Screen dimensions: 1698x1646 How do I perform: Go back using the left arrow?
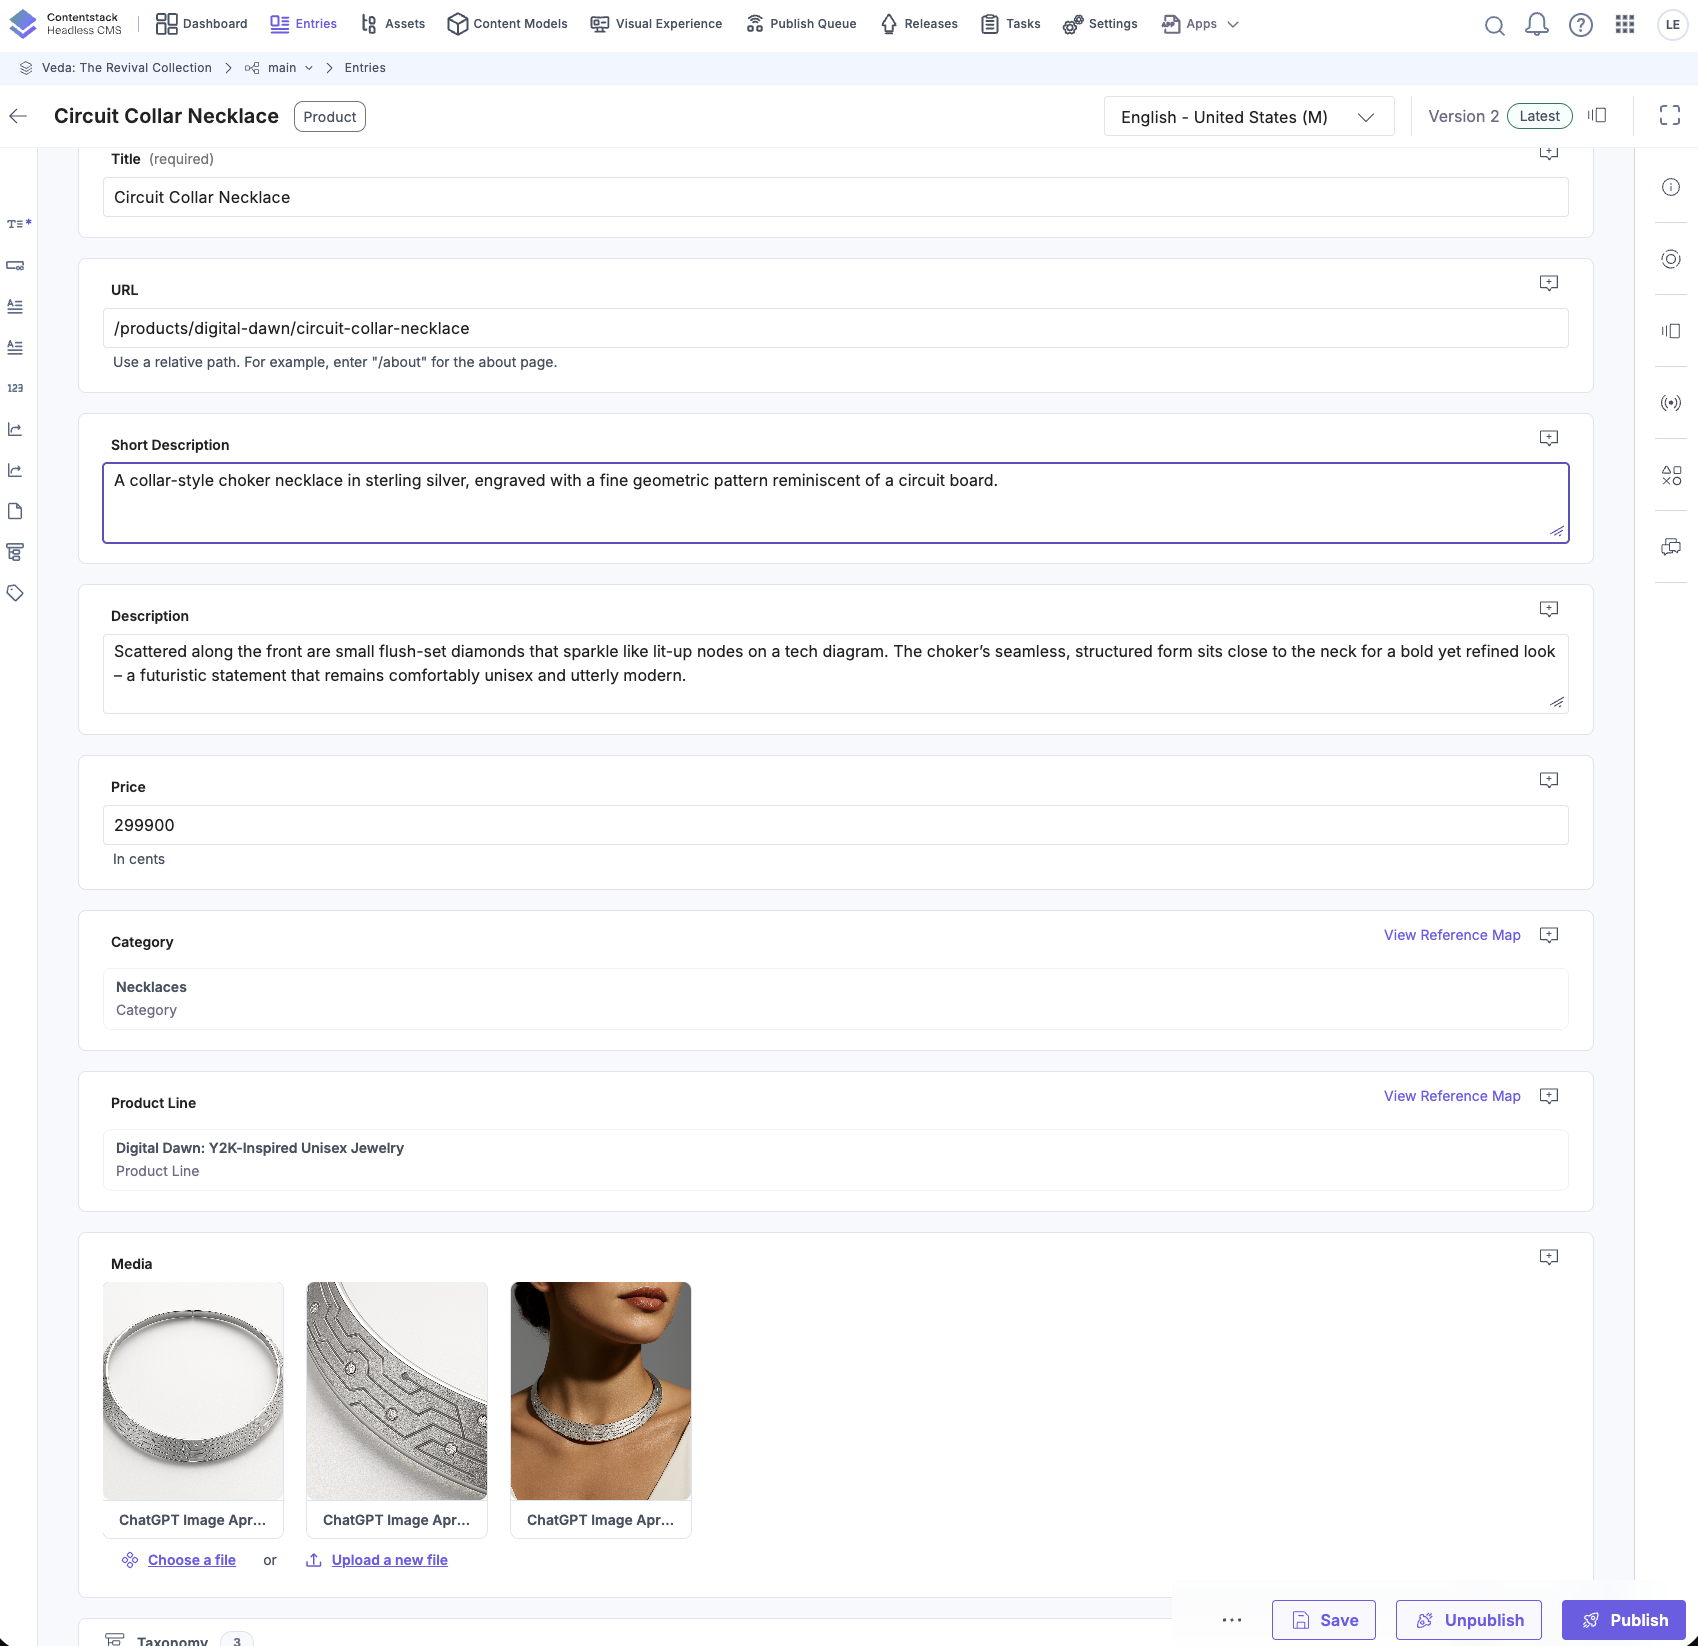pyautogui.click(x=18, y=116)
